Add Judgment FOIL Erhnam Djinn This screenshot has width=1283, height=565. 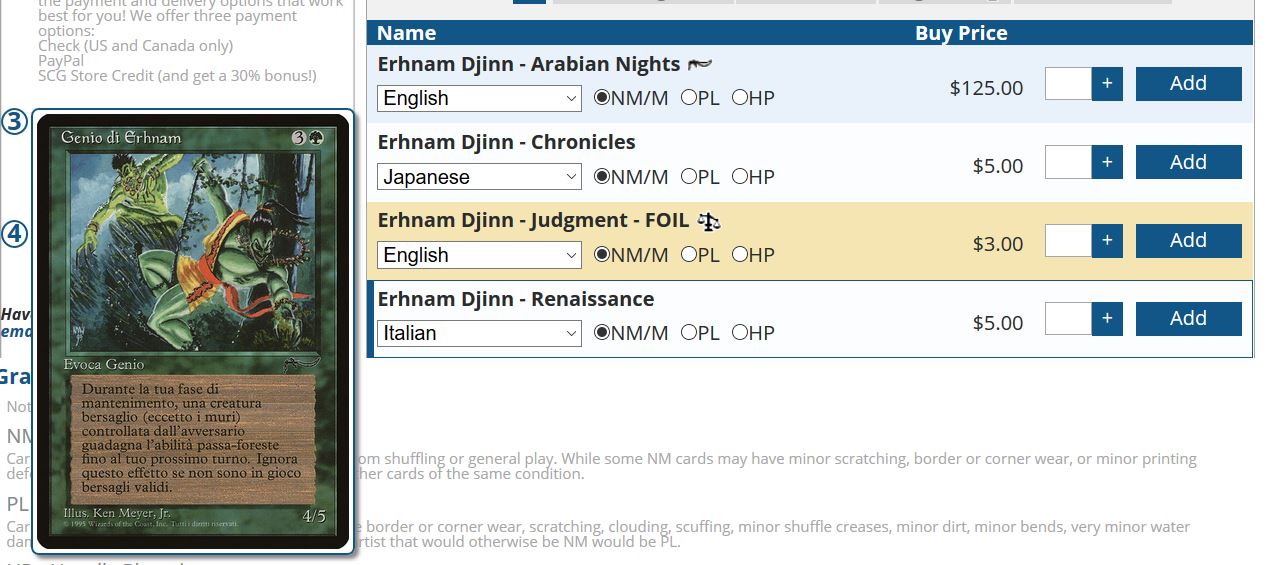coord(1188,241)
